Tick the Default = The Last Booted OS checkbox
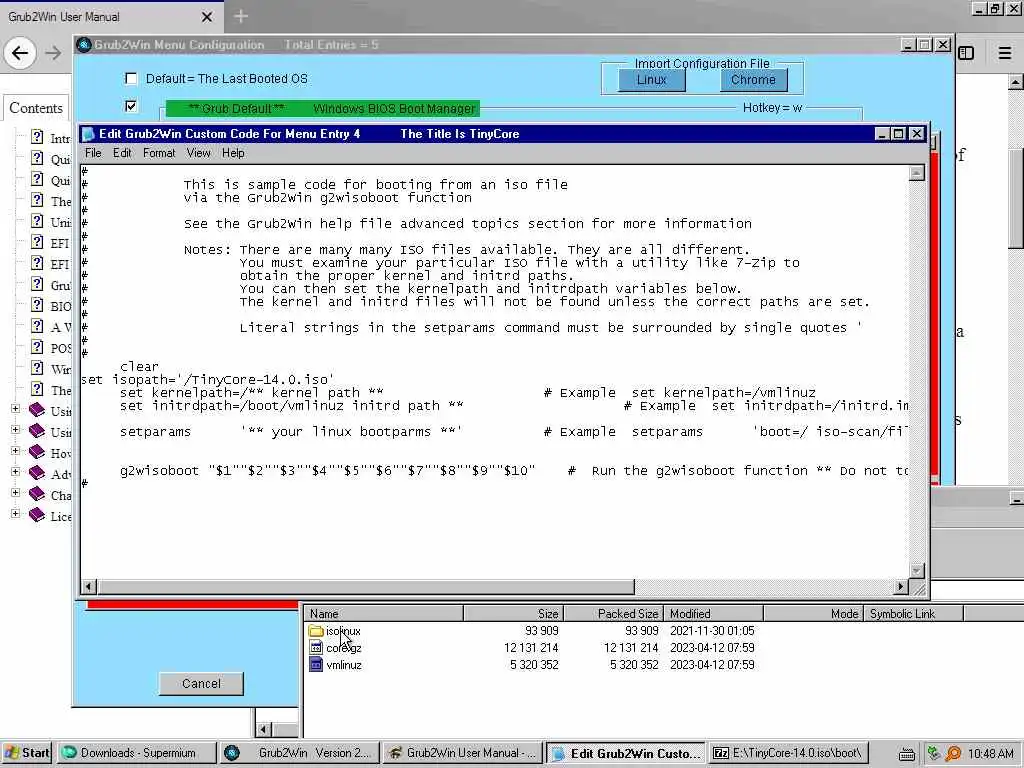This screenshot has height=768, width=1024. [131, 79]
